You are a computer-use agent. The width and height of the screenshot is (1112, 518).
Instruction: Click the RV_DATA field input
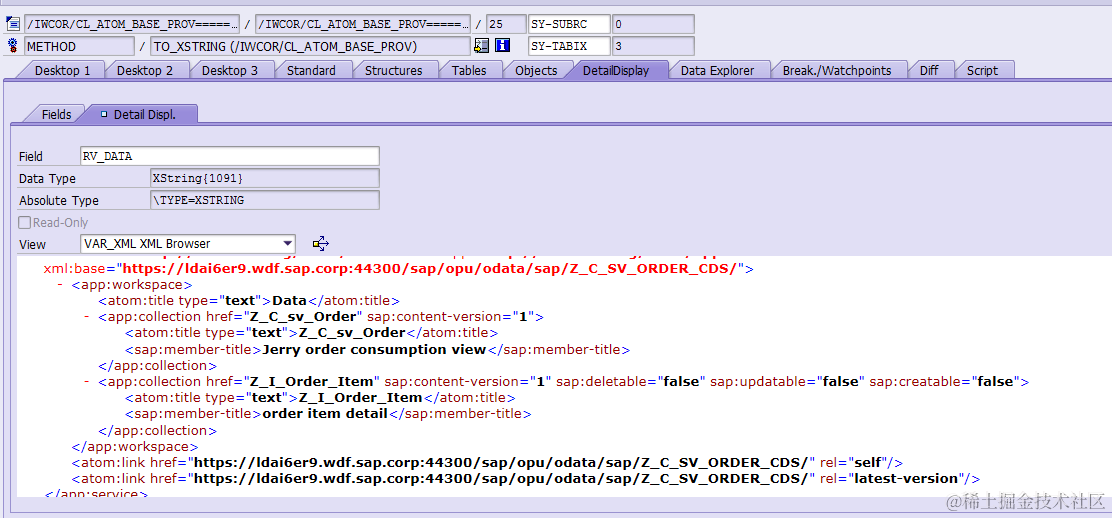point(230,156)
